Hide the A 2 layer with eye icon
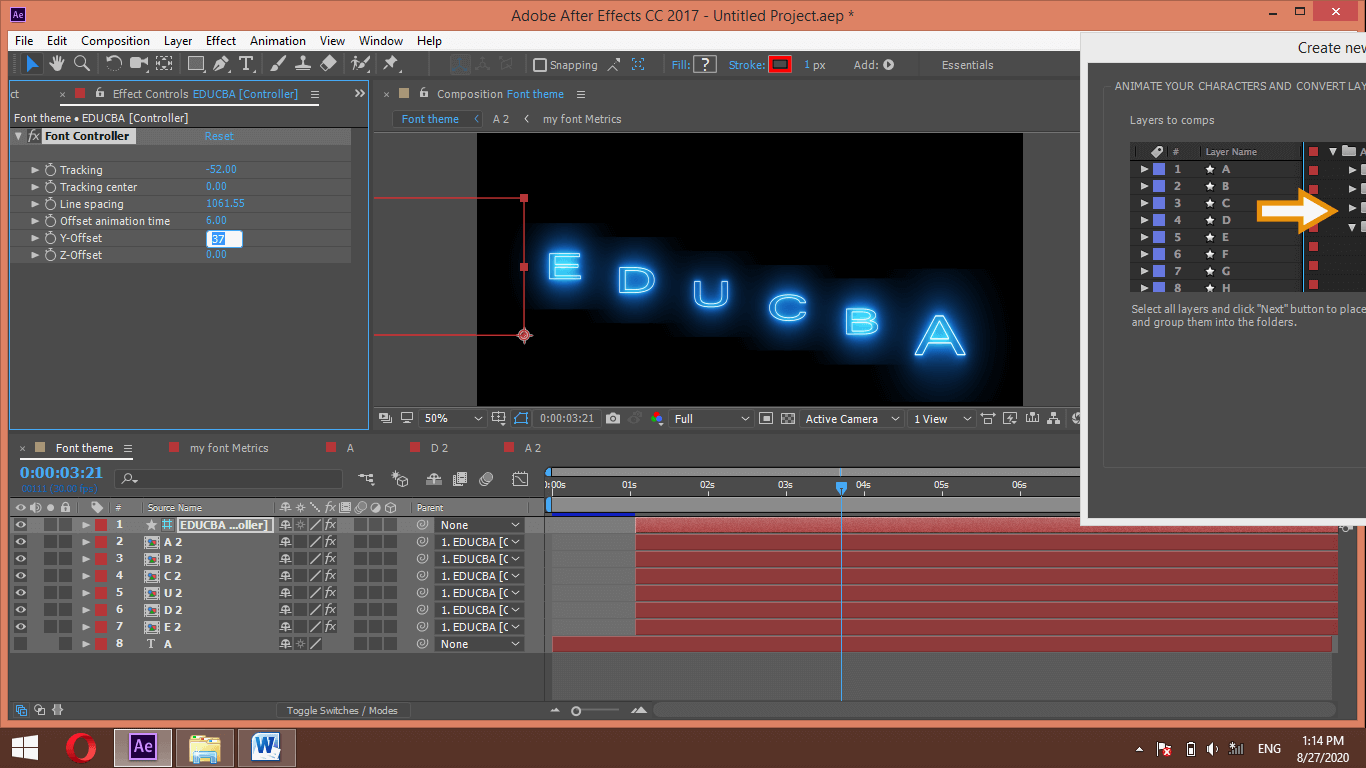This screenshot has width=1366, height=768. tap(20, 542)
